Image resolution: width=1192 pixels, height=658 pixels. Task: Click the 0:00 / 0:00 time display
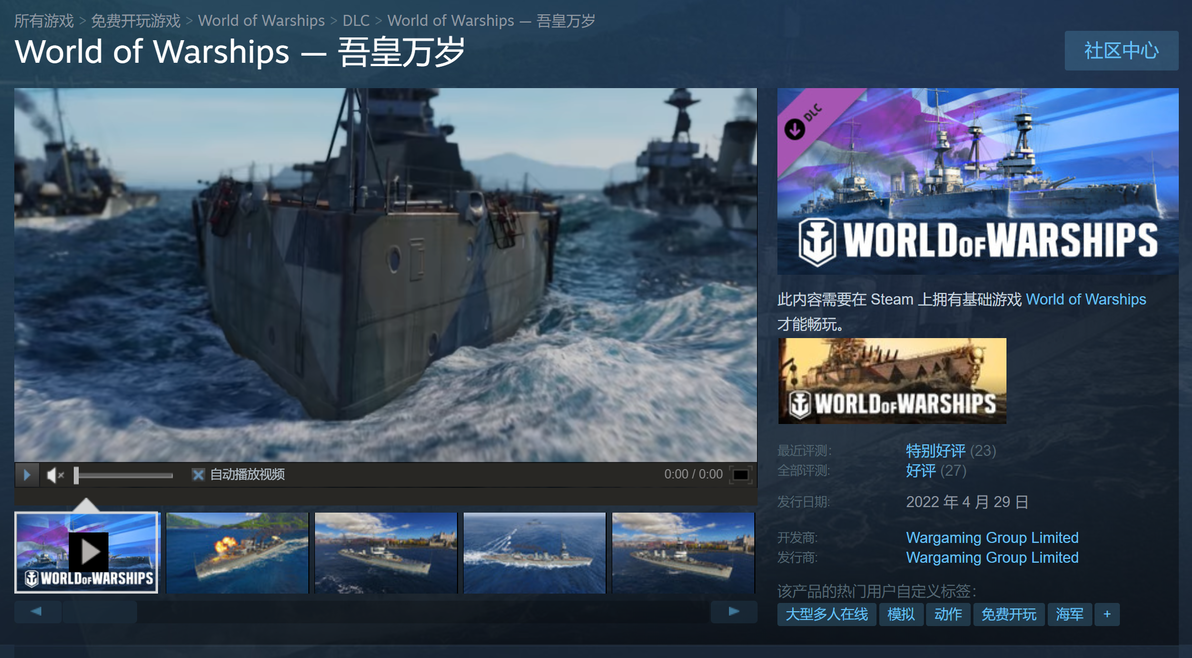[693, 474]
